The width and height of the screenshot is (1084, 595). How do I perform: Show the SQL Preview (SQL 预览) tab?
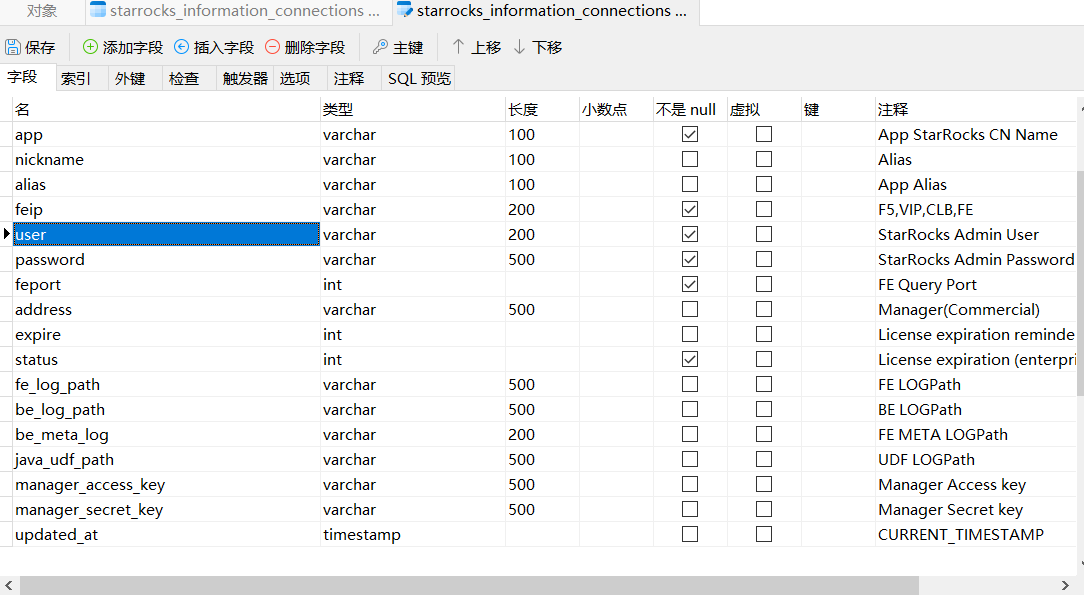(419, 79)
